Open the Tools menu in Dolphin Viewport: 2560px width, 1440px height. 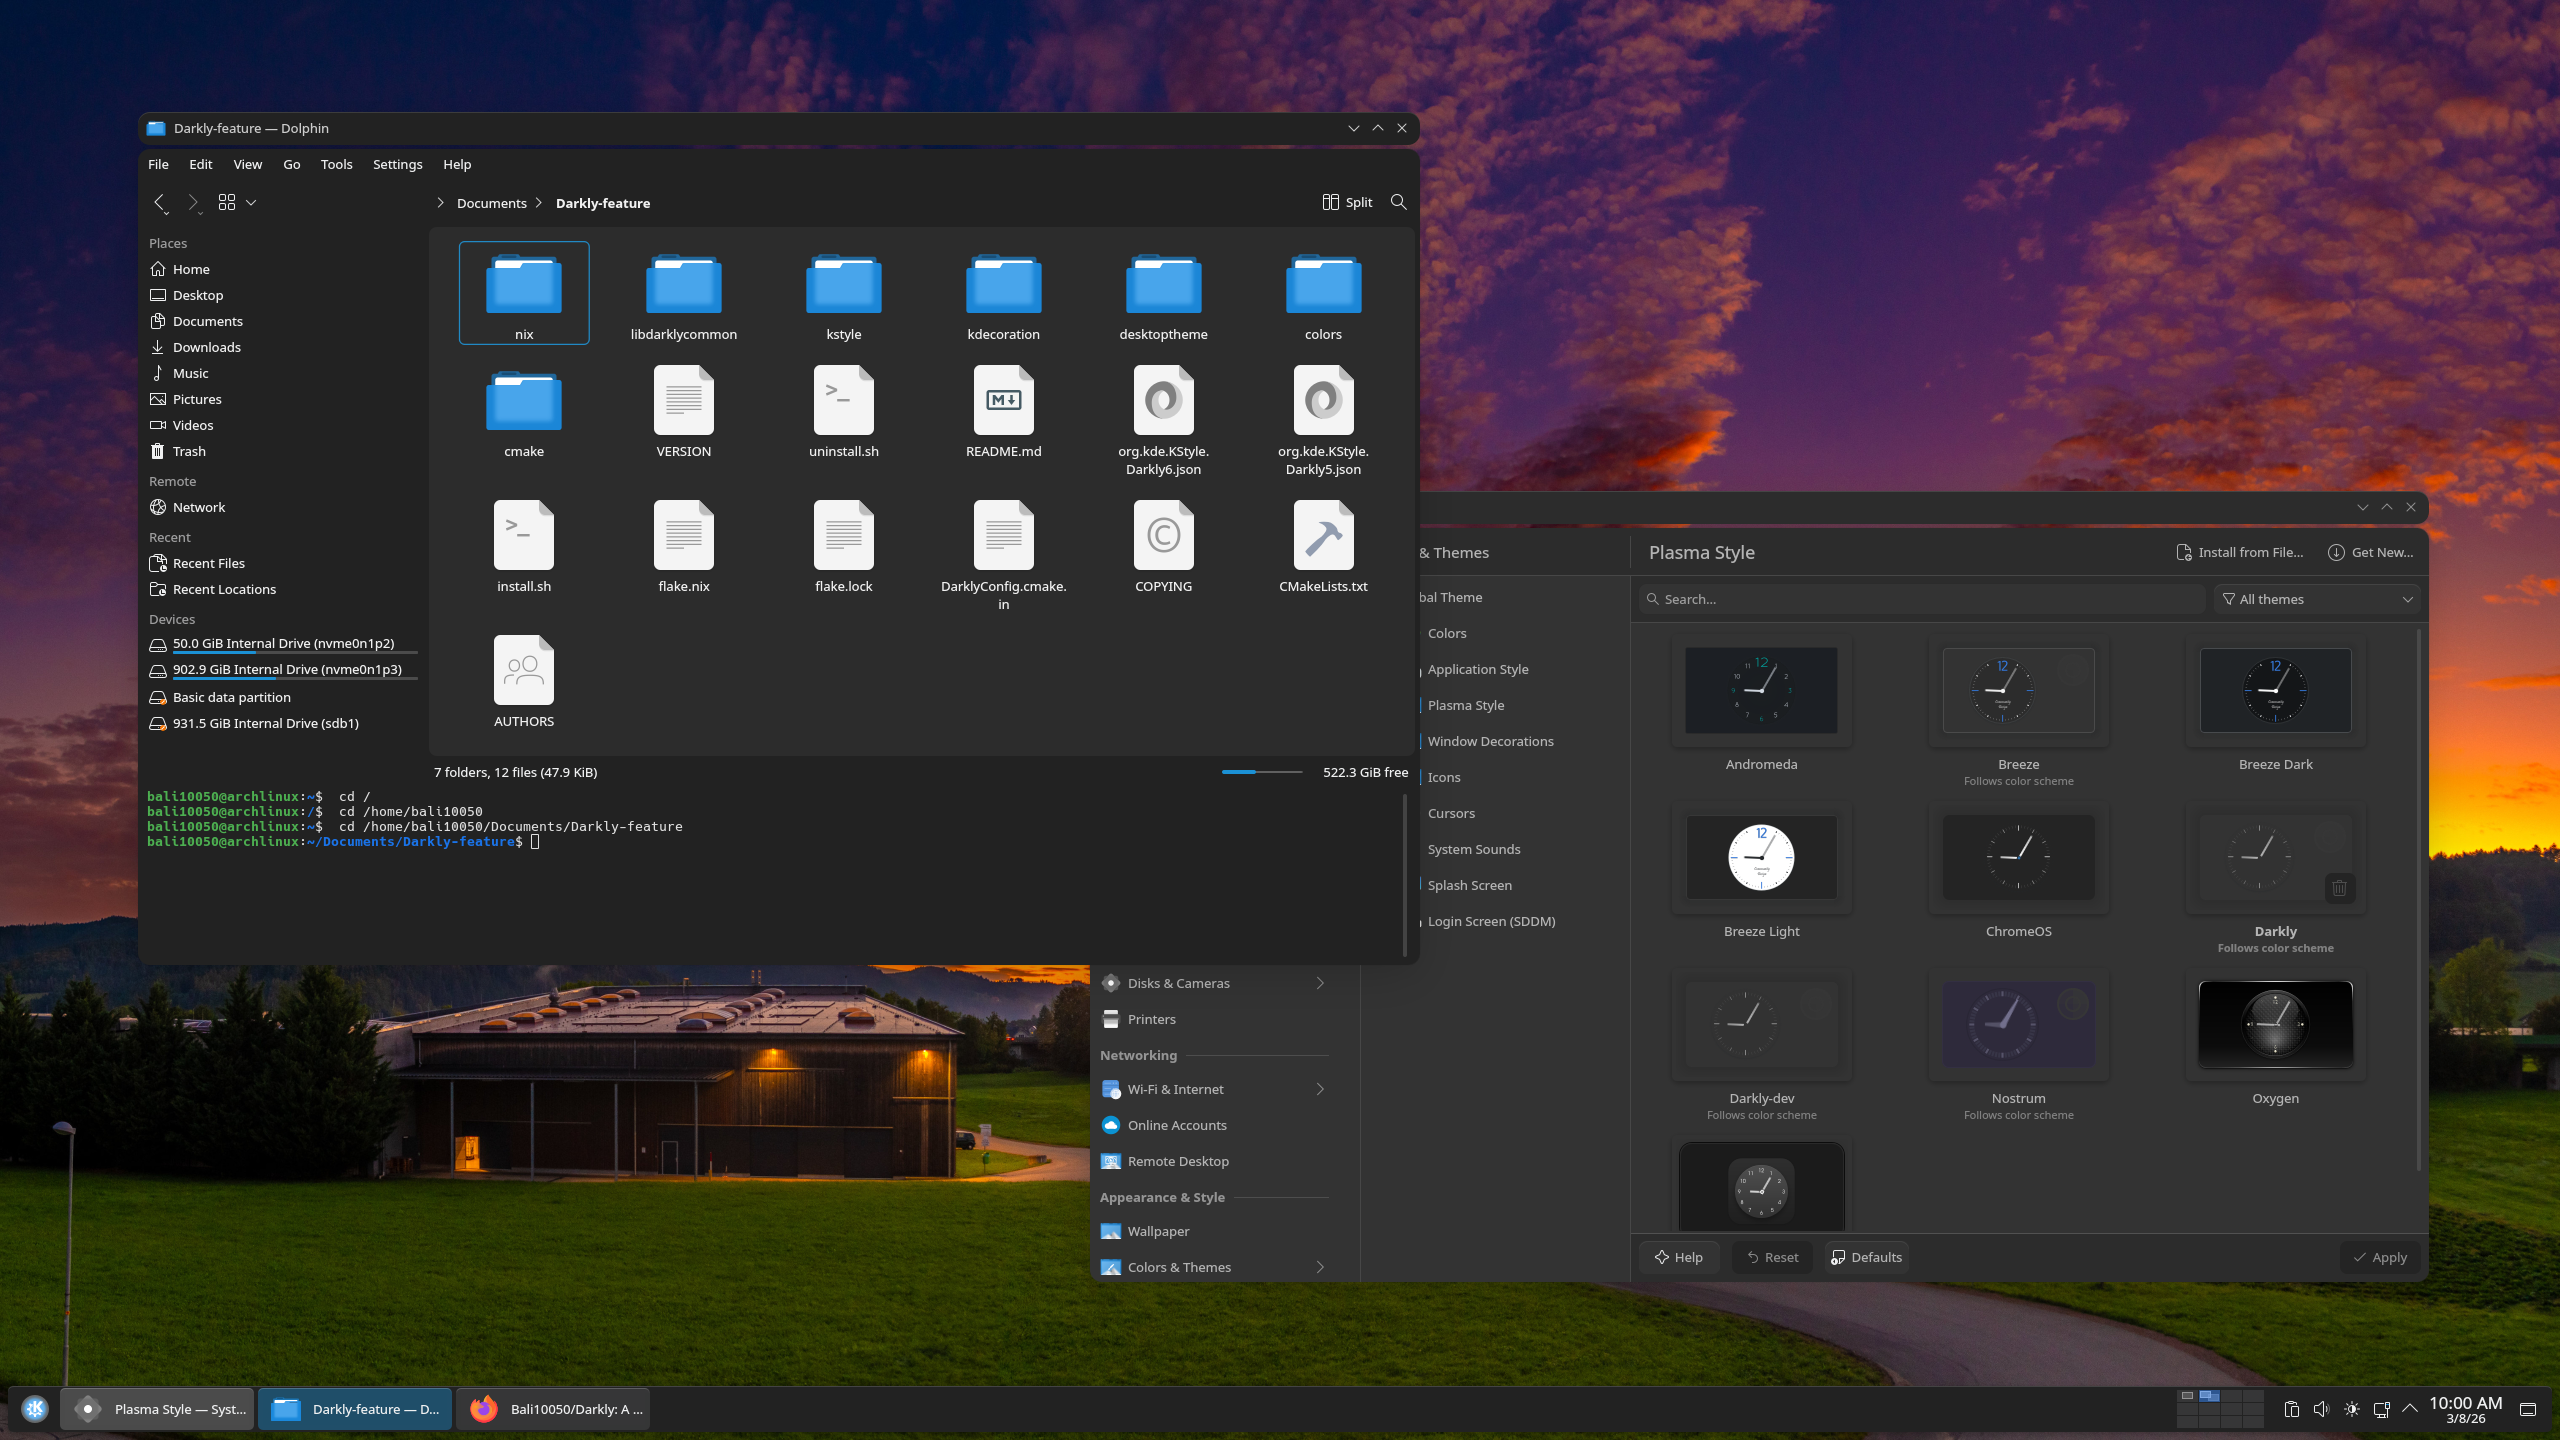pos(336,164)
